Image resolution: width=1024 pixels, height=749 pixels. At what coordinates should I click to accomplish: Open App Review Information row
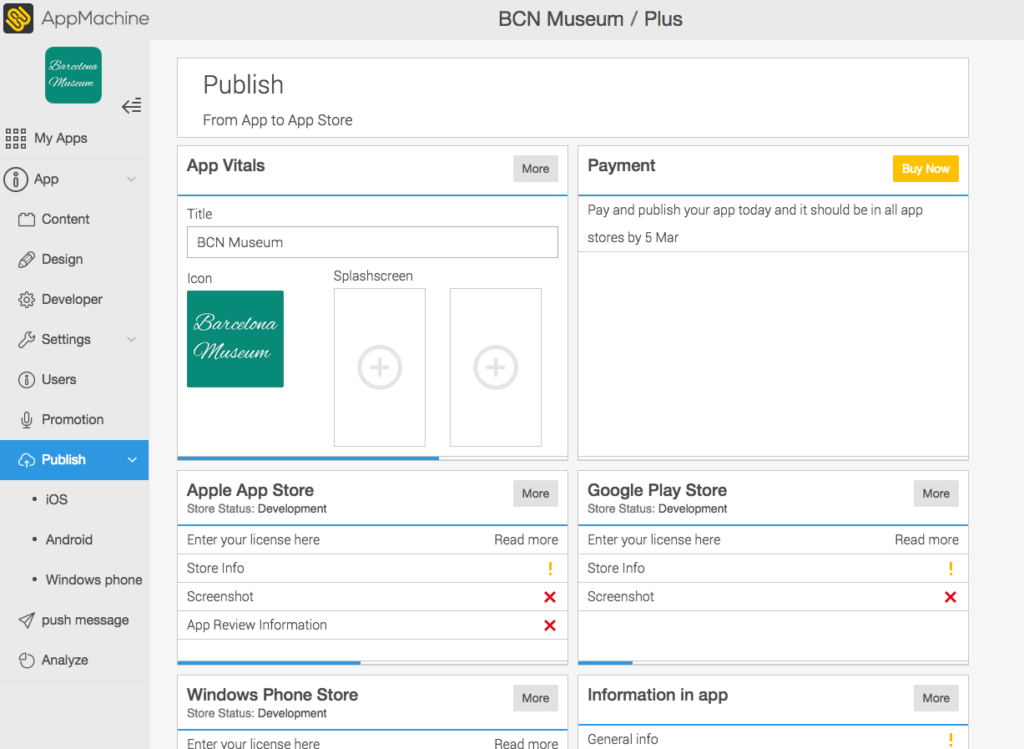[372, 626]
